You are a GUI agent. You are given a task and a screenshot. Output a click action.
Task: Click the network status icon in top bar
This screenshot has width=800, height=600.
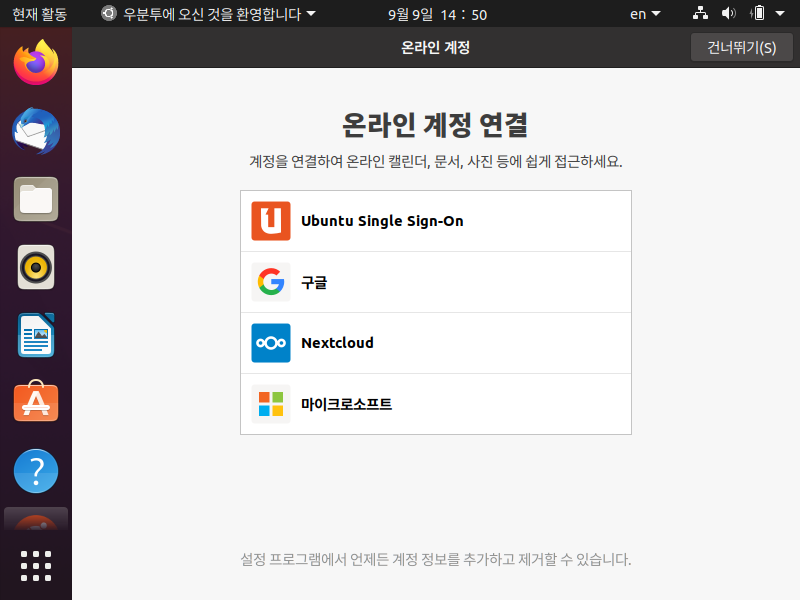click(700, 13)
